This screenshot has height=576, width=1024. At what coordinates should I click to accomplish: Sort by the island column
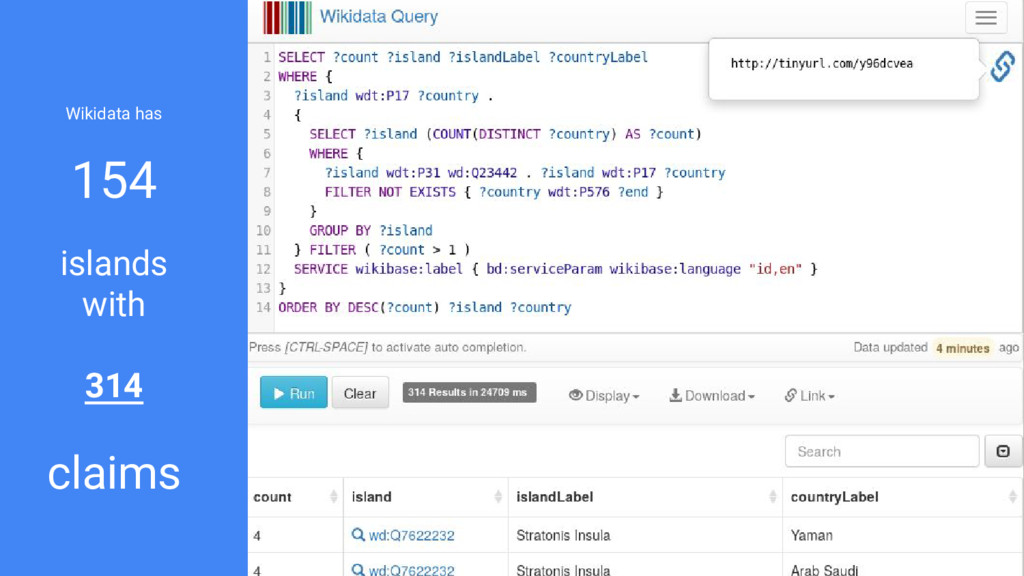(426, 497)
